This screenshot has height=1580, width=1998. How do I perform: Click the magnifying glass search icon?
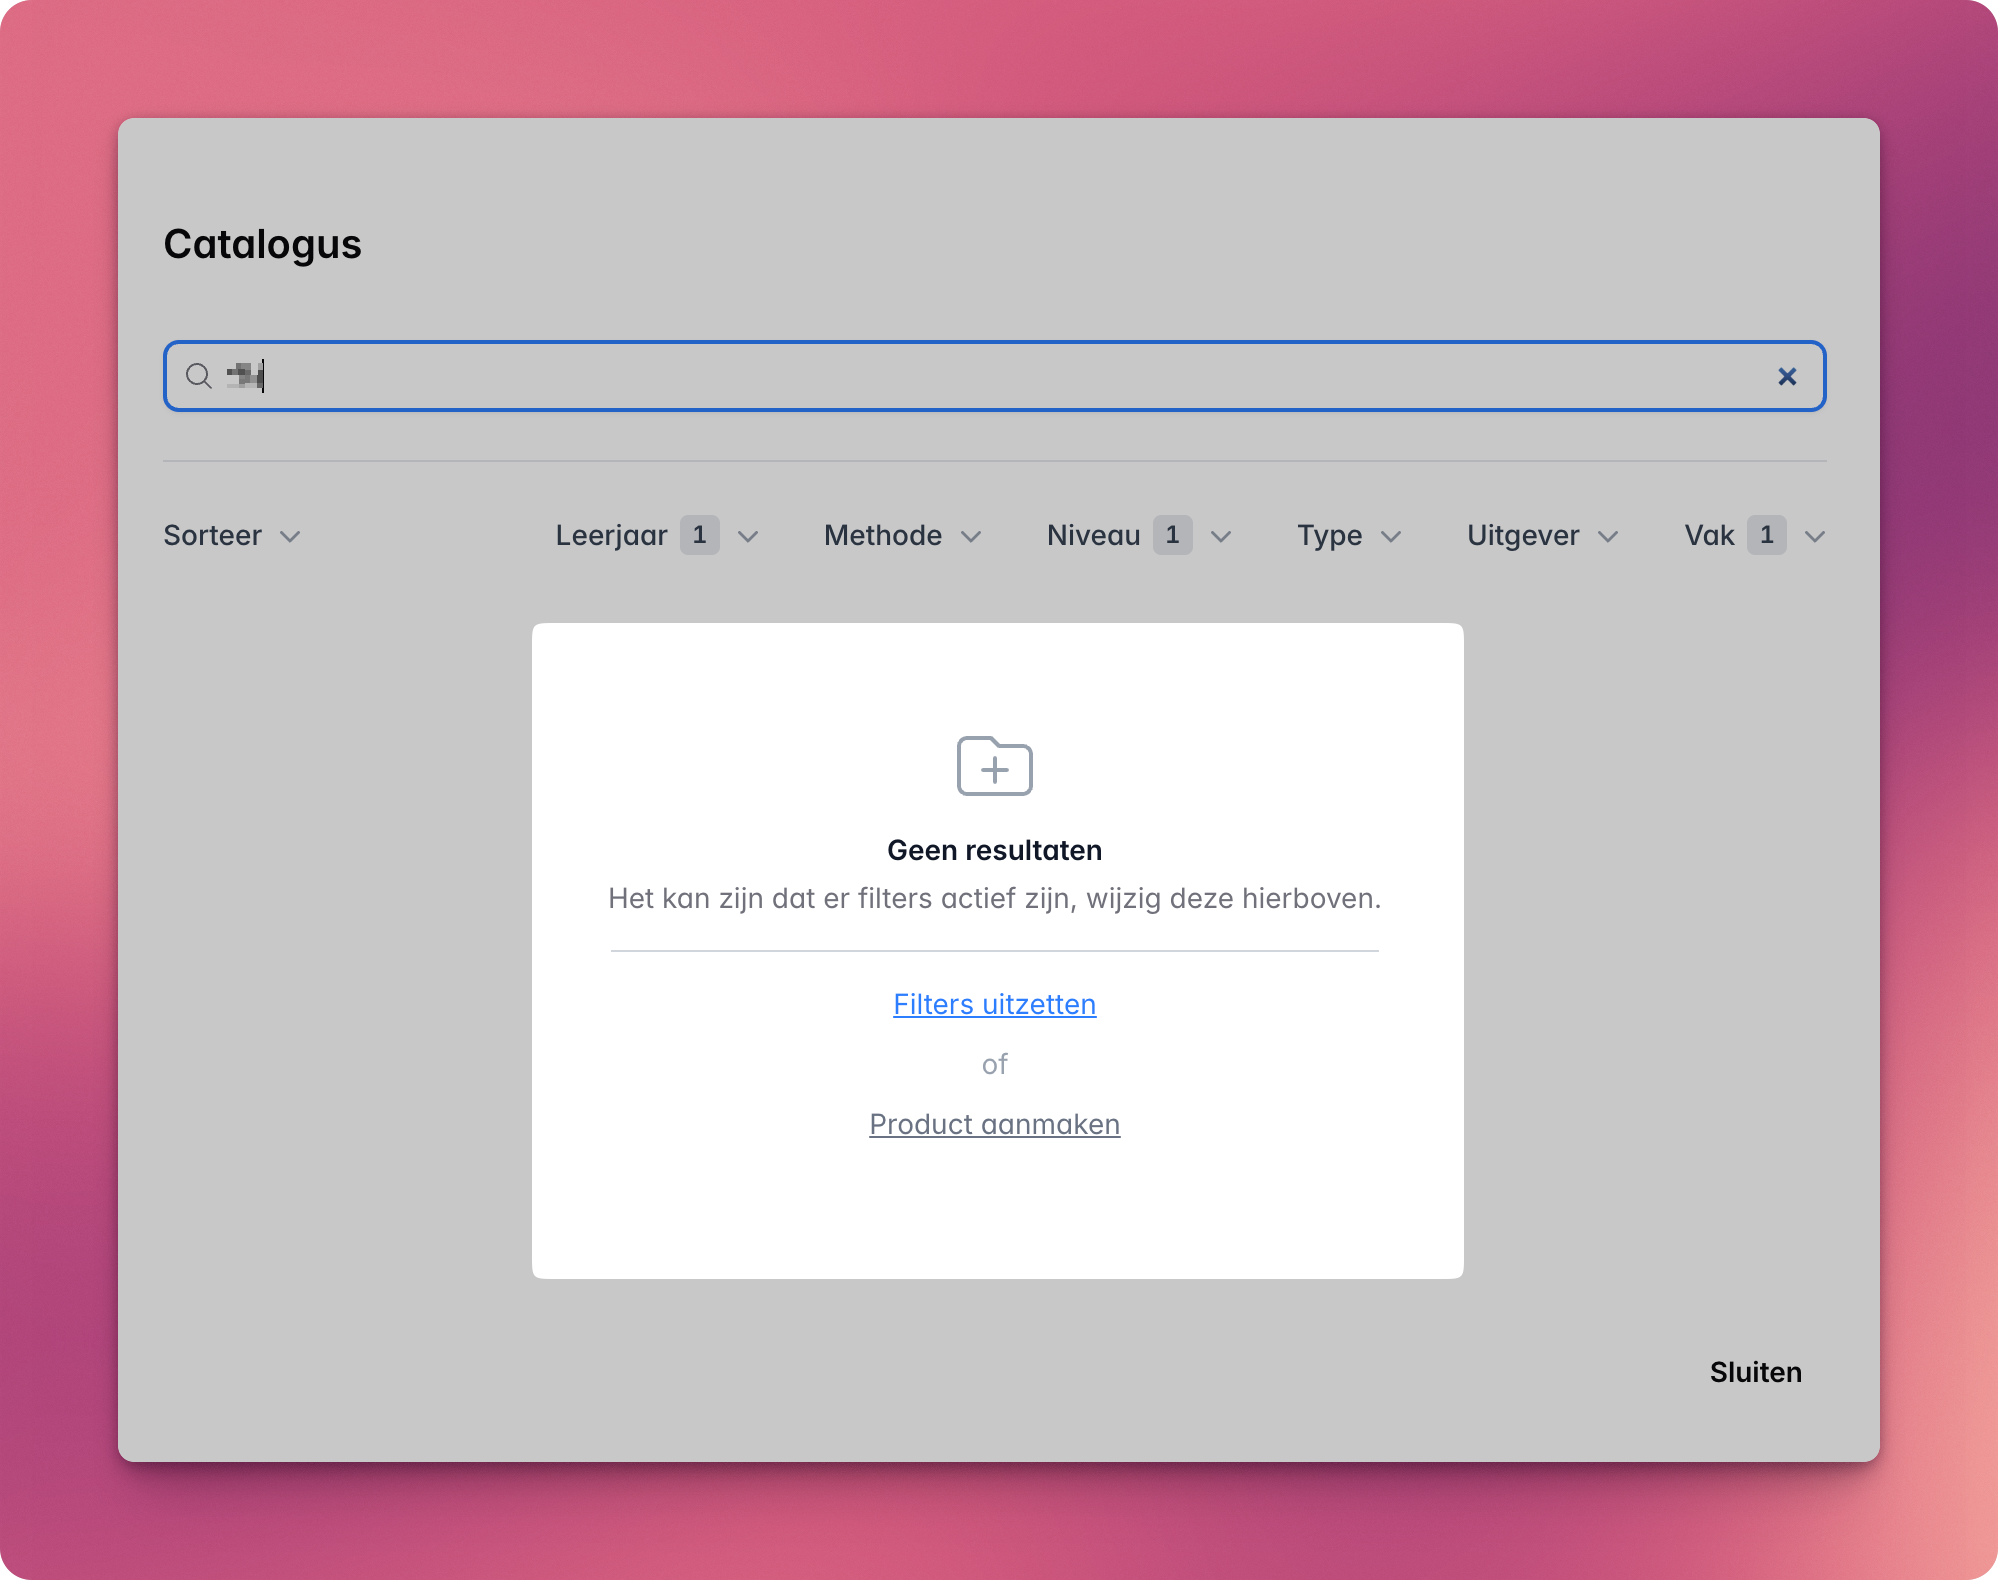pyautogui.click(x=199, y=376)
